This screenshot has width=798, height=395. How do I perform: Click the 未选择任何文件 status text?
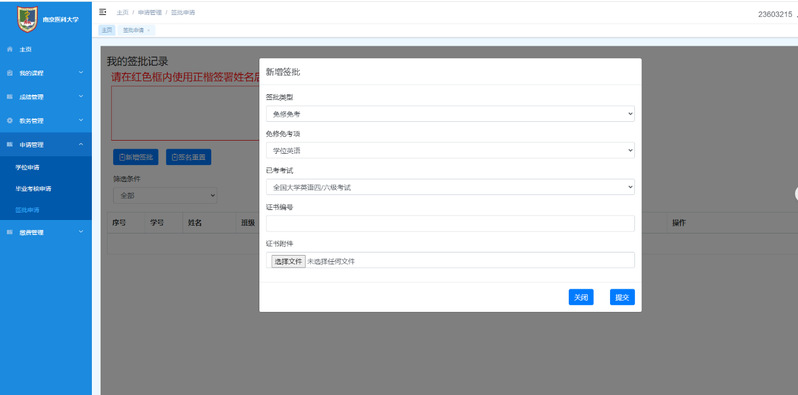[x=331, y=261]
